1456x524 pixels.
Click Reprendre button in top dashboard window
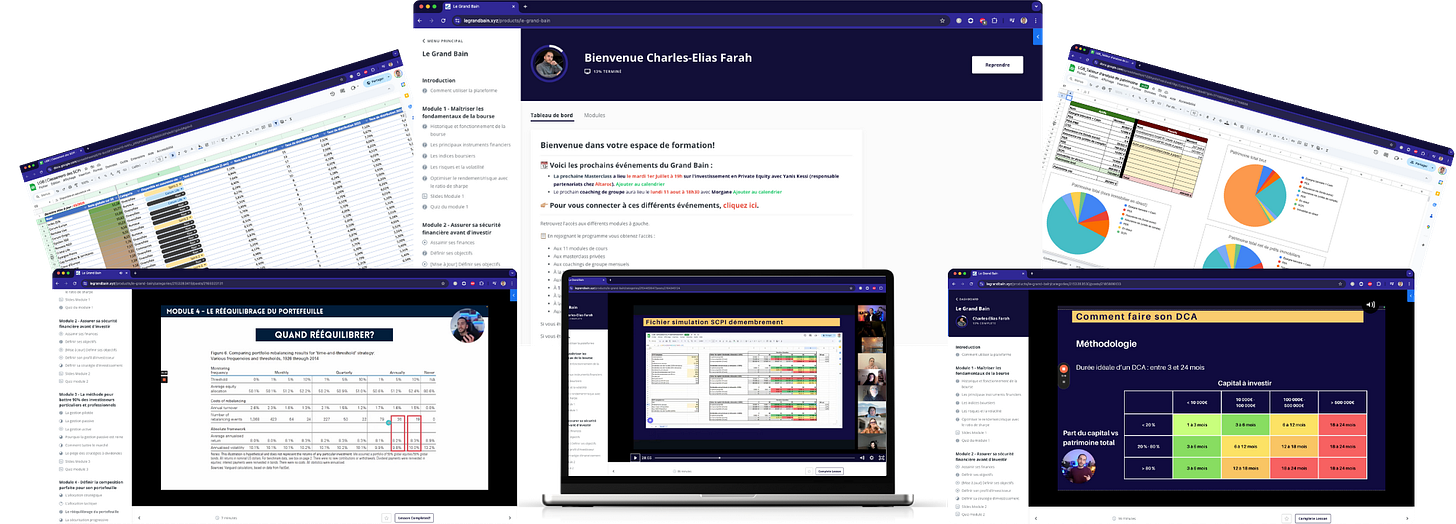click(x=997, y=65)
